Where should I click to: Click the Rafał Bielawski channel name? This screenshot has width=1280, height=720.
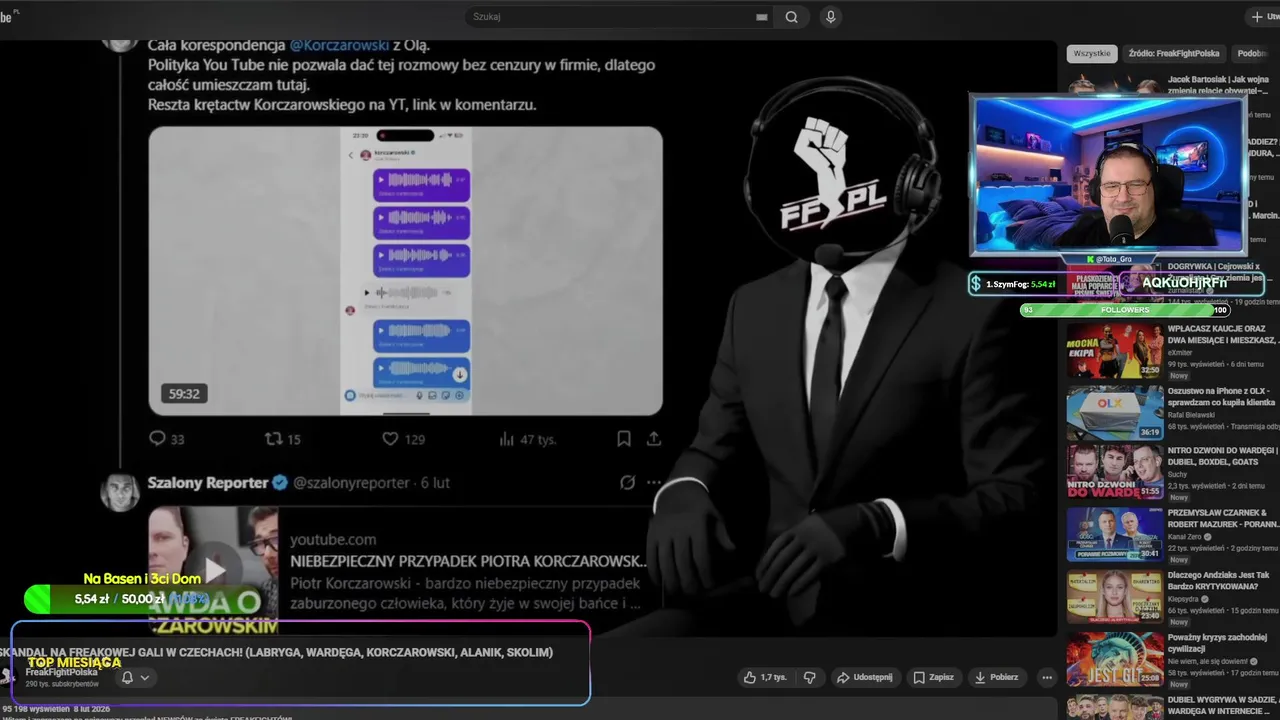pyautogui.click(x=1191, y=414)
